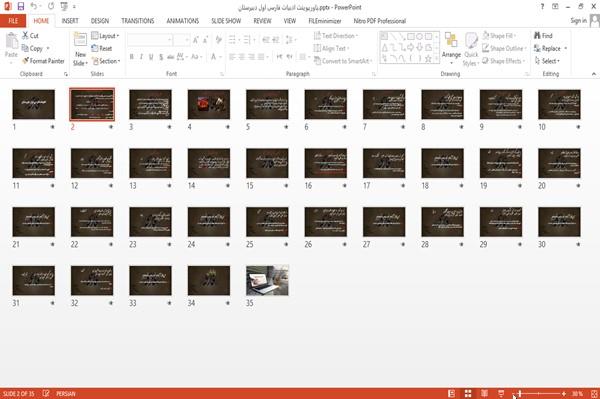Switch to Slide Sorter view in status bar
This screenshot has width=600, height=399.
pos(468,393)
